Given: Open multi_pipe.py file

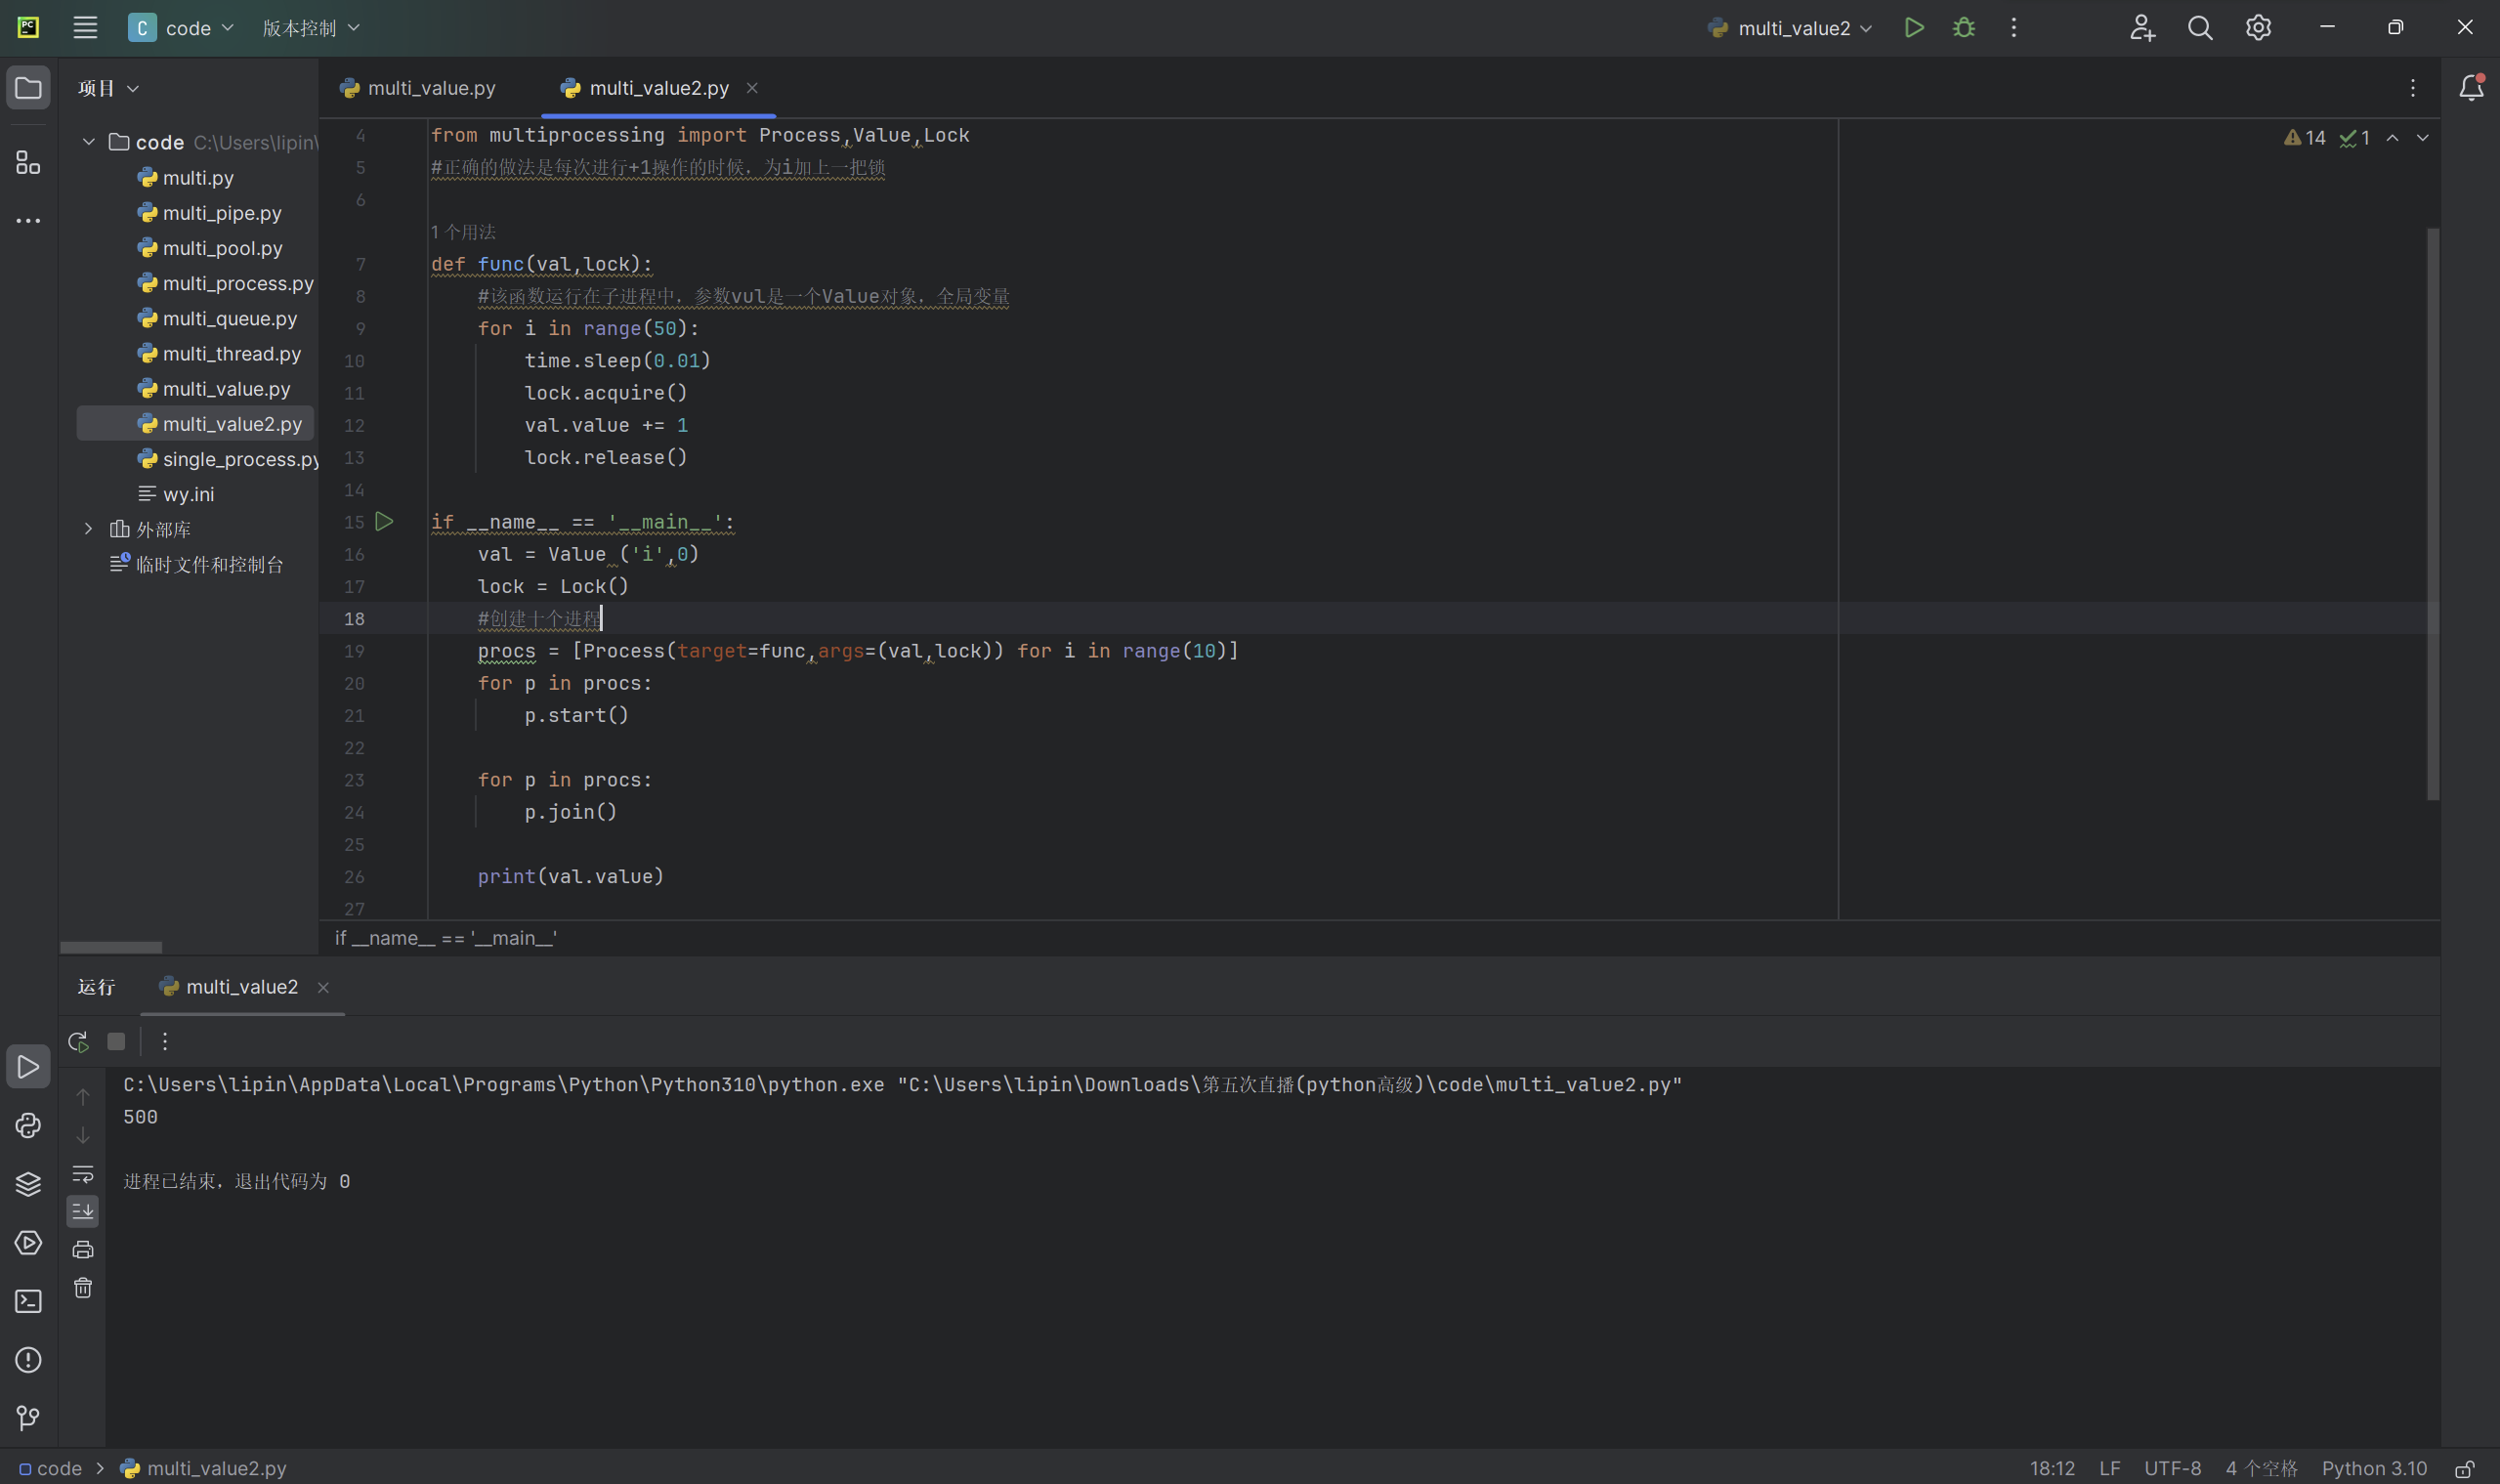Looking at the screenshot, I should point(210,213).
